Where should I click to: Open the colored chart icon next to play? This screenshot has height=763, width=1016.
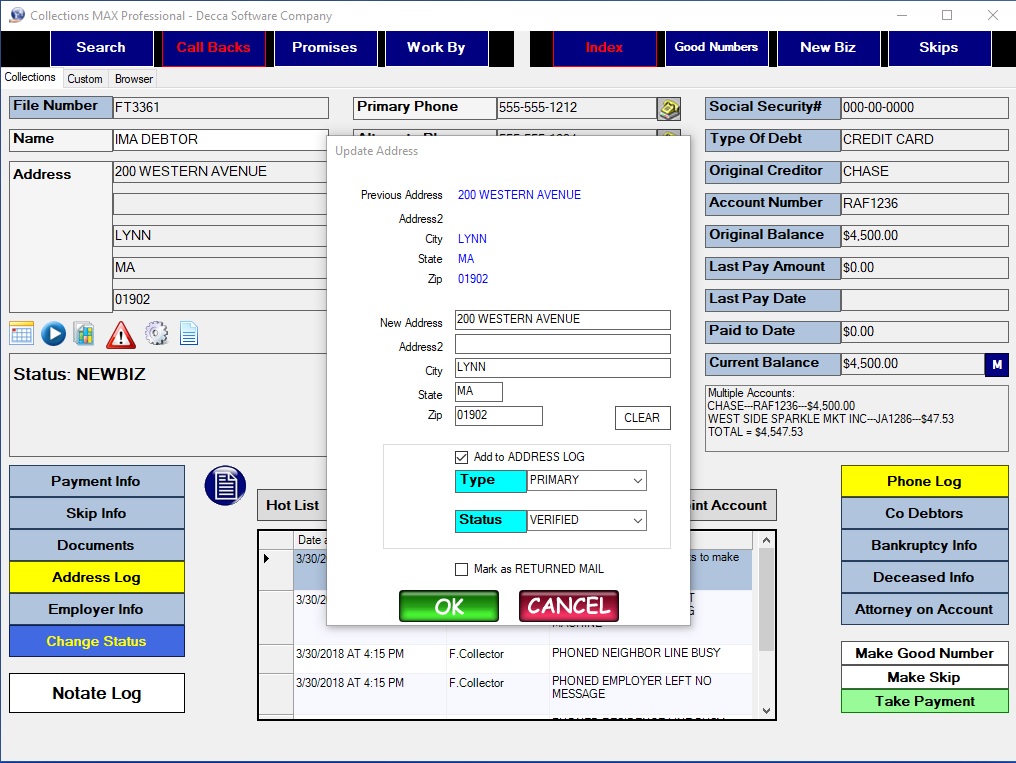87,333
